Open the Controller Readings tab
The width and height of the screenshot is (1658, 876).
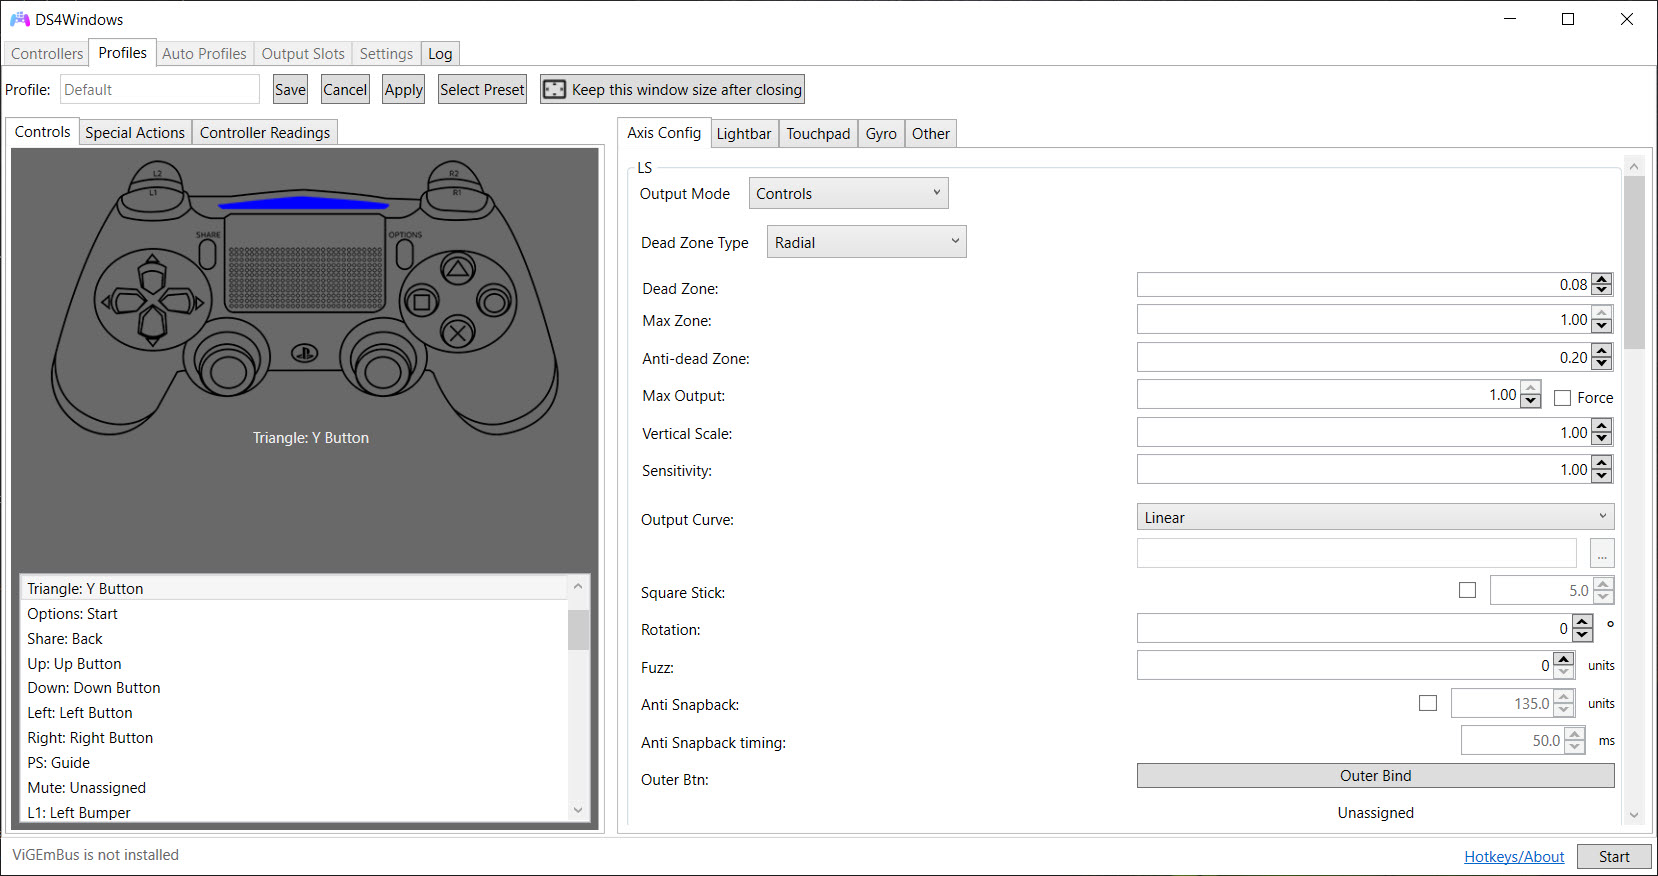coord(265,133)
